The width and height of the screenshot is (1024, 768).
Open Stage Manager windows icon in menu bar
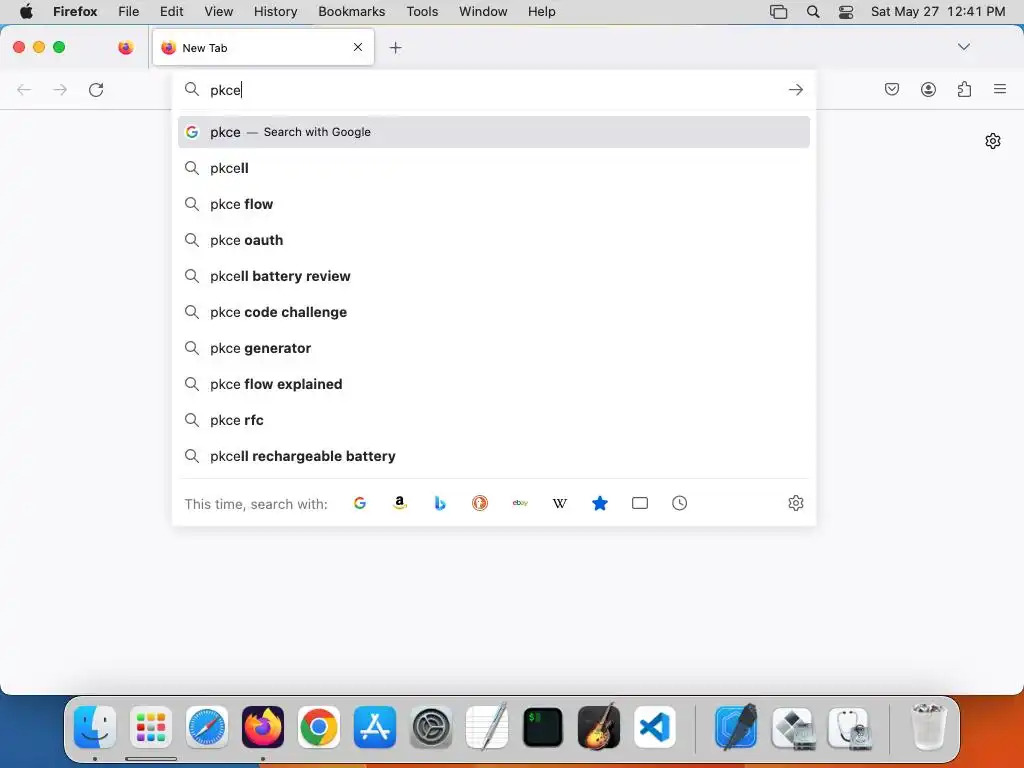(x=778, y=11)
